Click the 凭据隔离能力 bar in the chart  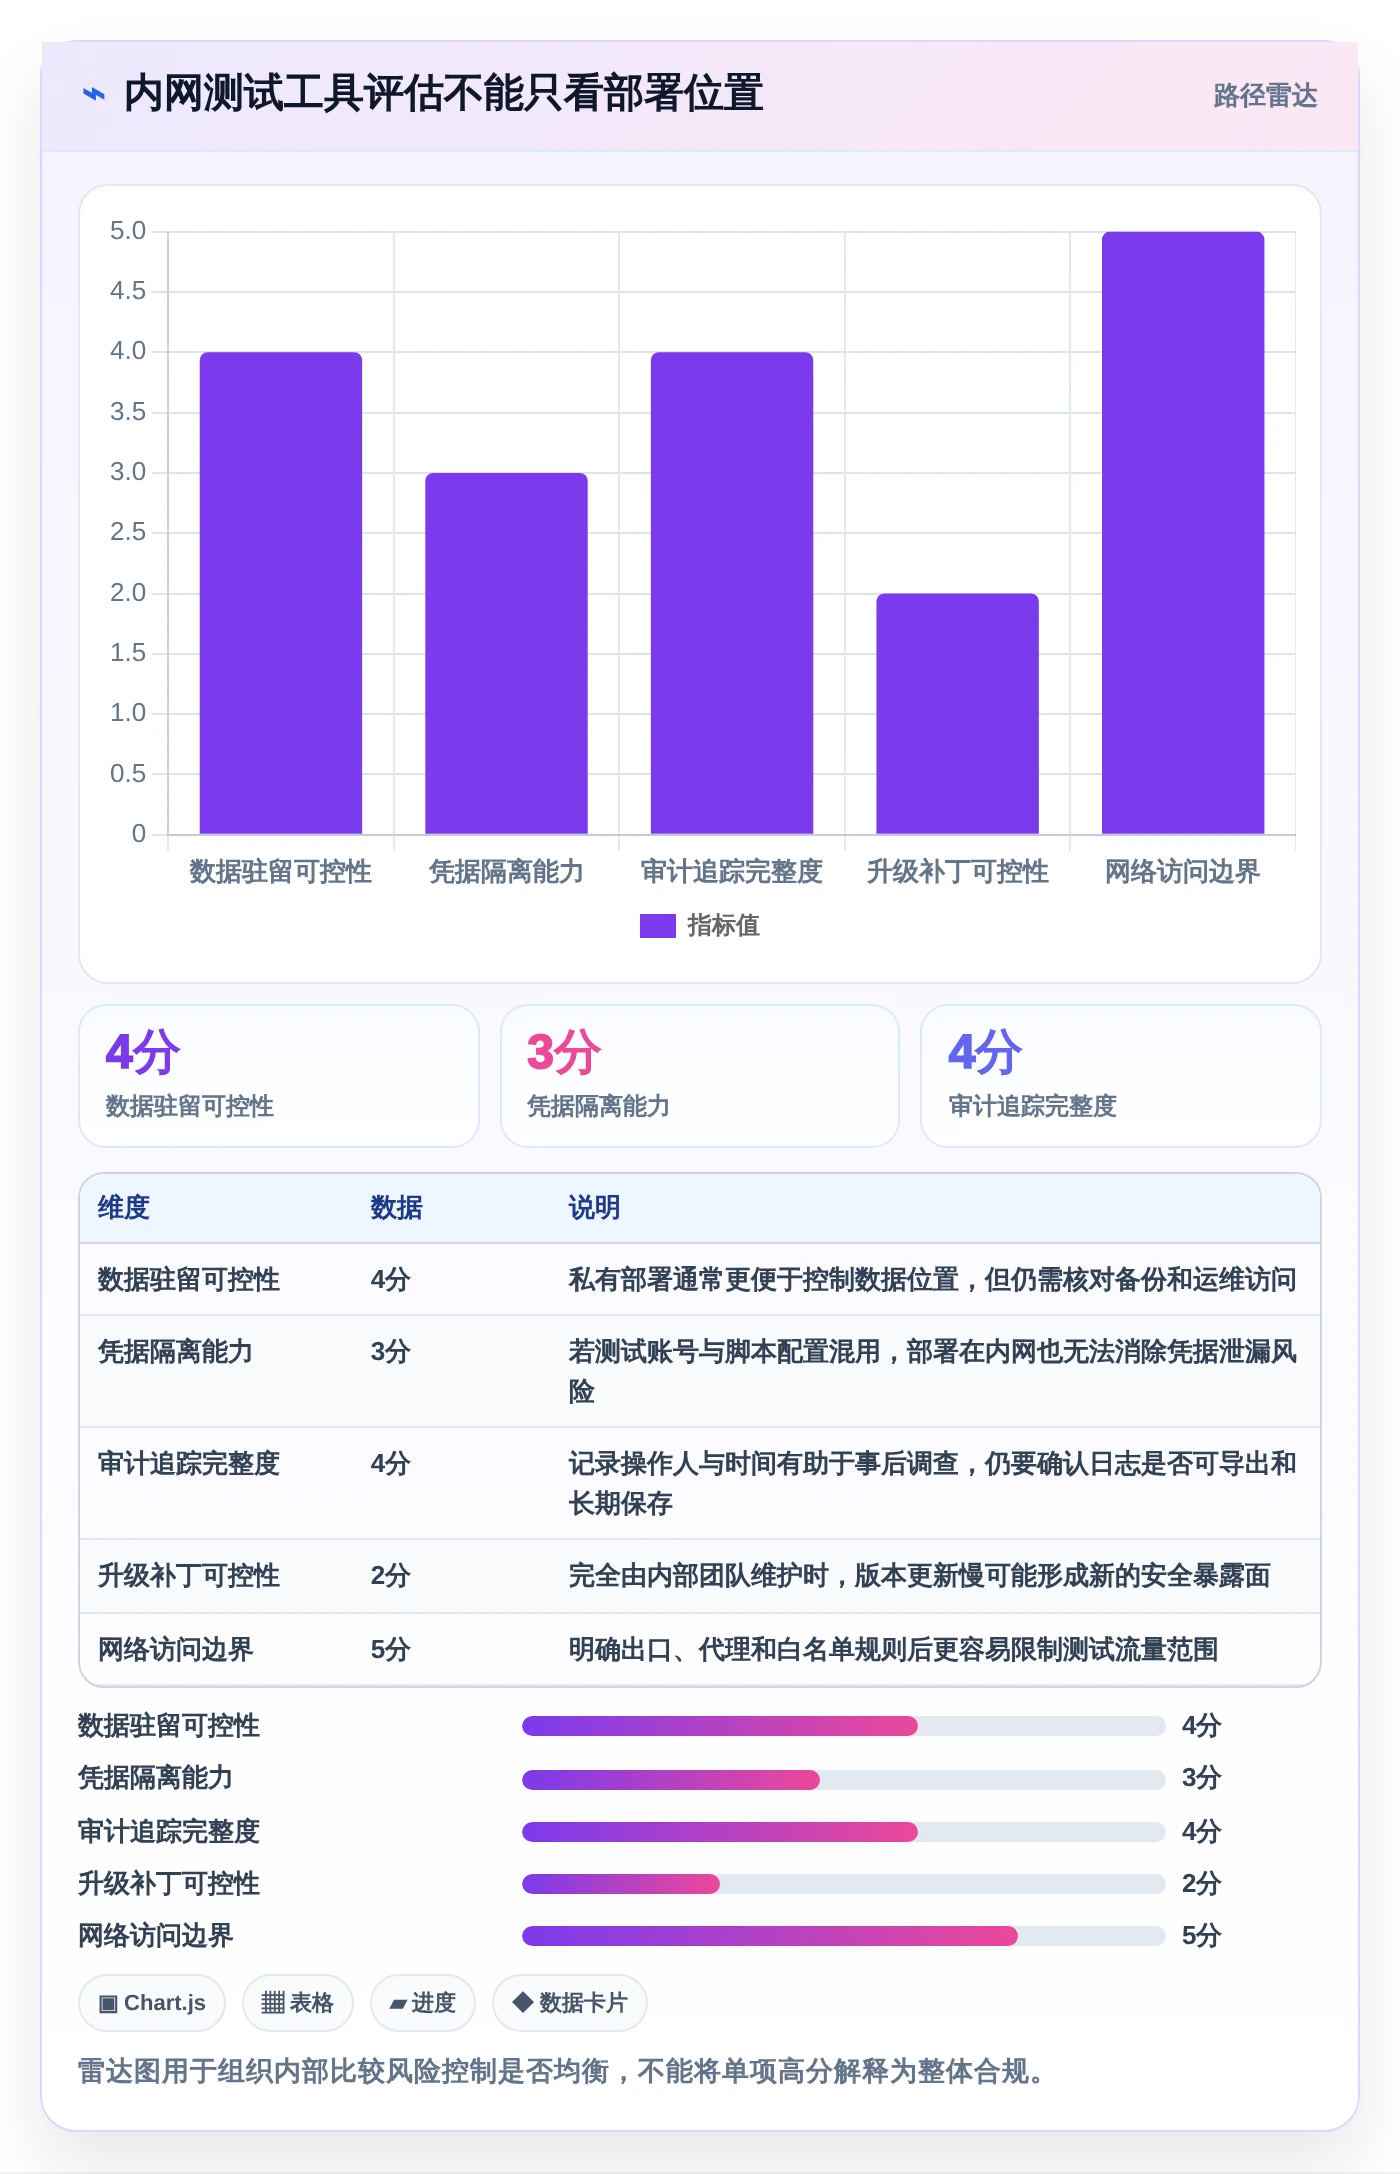pyautogui.click(x=506, y=653)
